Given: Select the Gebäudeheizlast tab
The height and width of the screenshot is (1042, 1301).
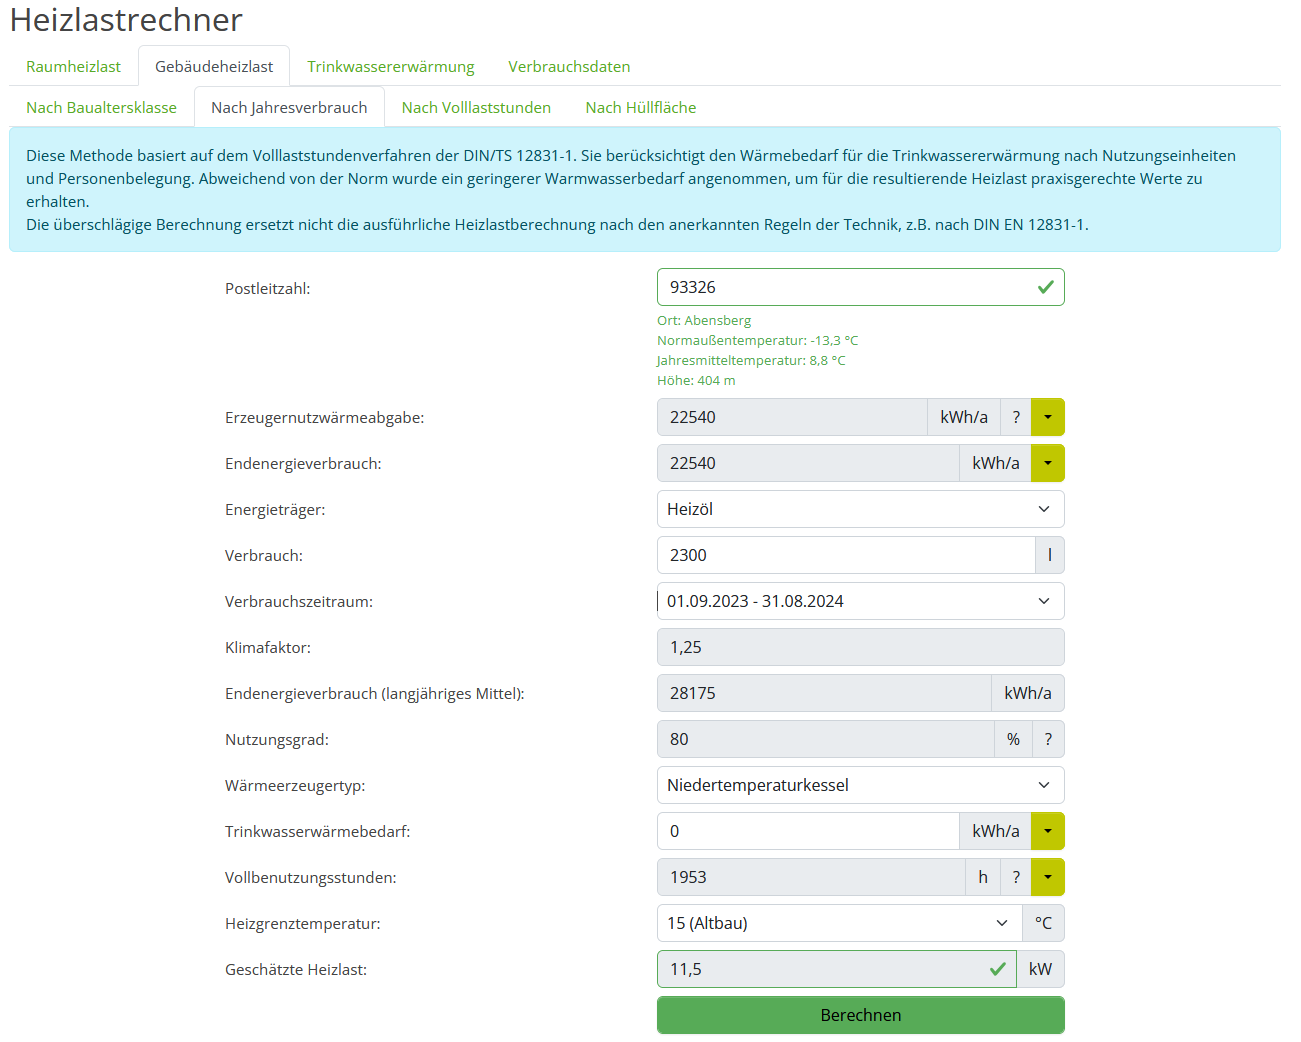Looking at the screenshot, I should click(214, 66).
